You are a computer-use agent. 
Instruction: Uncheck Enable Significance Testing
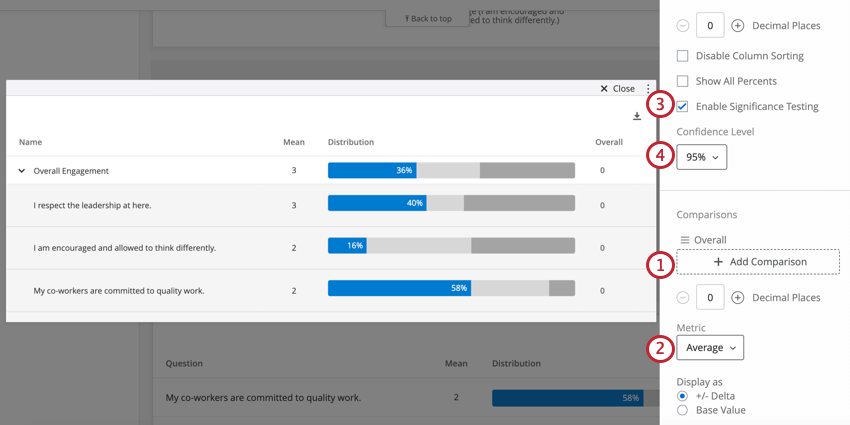click(683, 106)
